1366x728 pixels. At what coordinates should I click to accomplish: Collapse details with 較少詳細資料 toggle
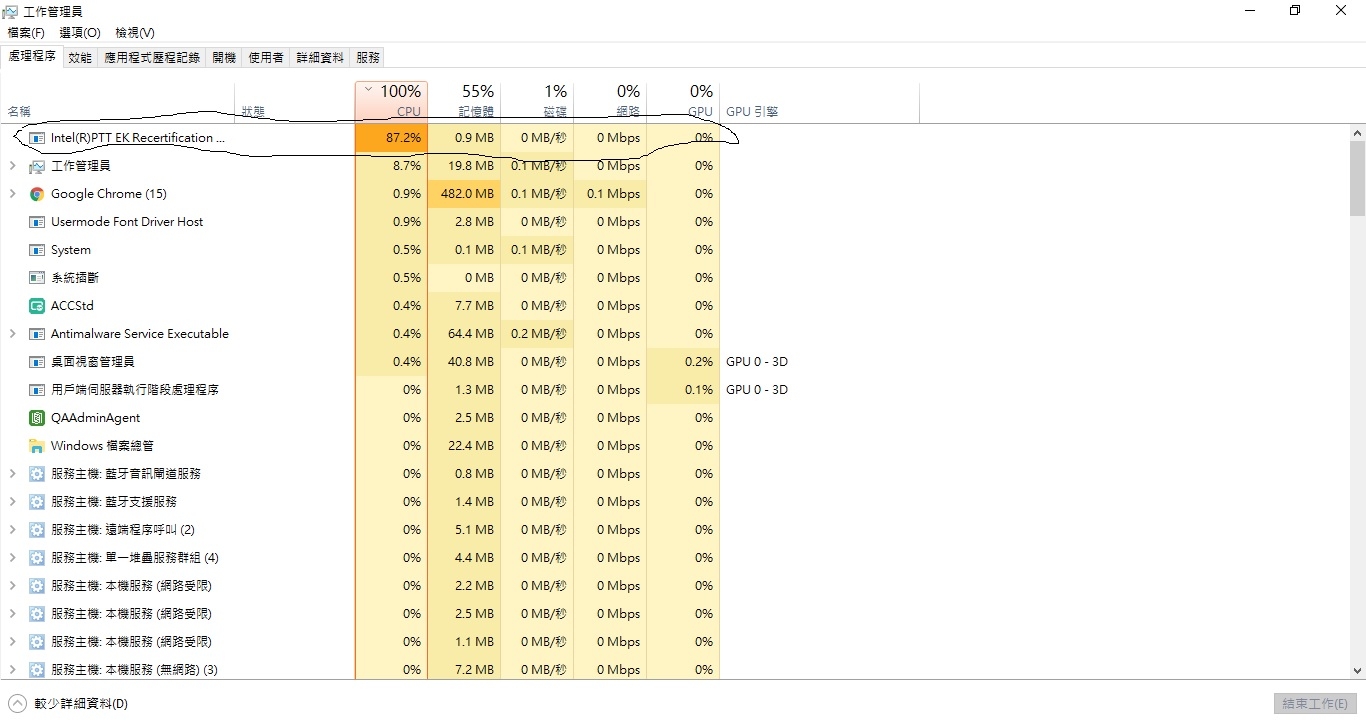[x=69, y=704]
